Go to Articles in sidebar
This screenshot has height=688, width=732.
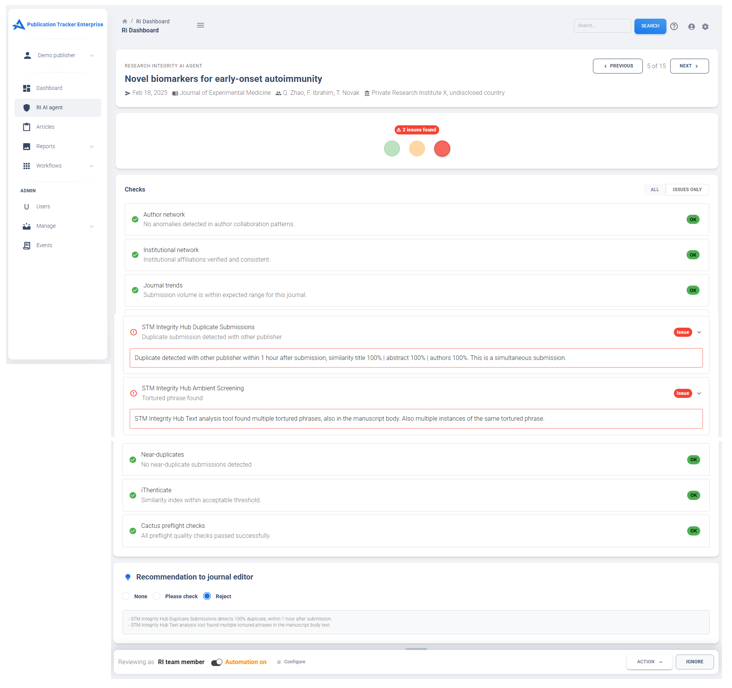[x=45, y=127]
